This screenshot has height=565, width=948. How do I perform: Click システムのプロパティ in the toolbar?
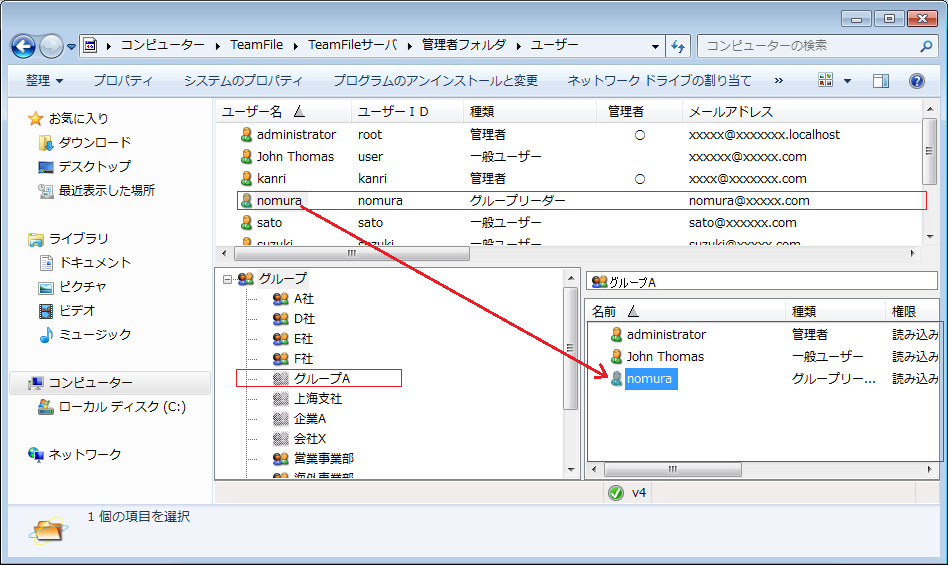point(243,81)
